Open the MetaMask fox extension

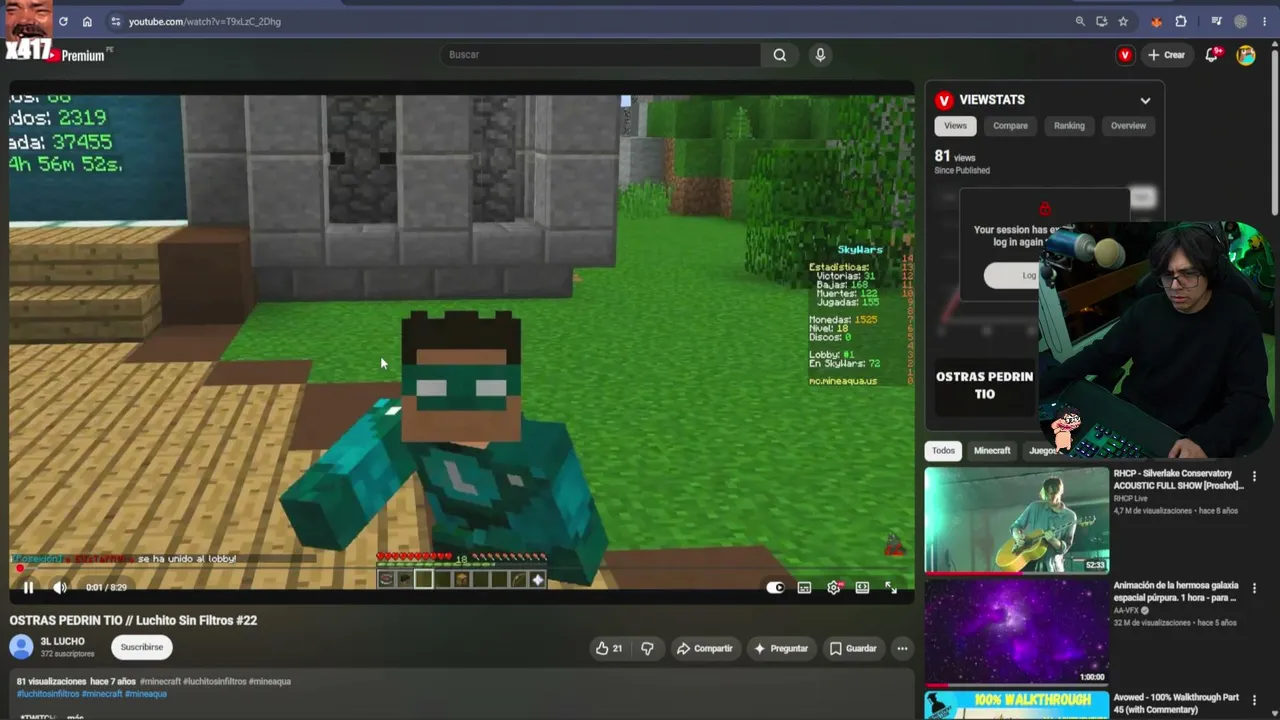coord(1157,21)
